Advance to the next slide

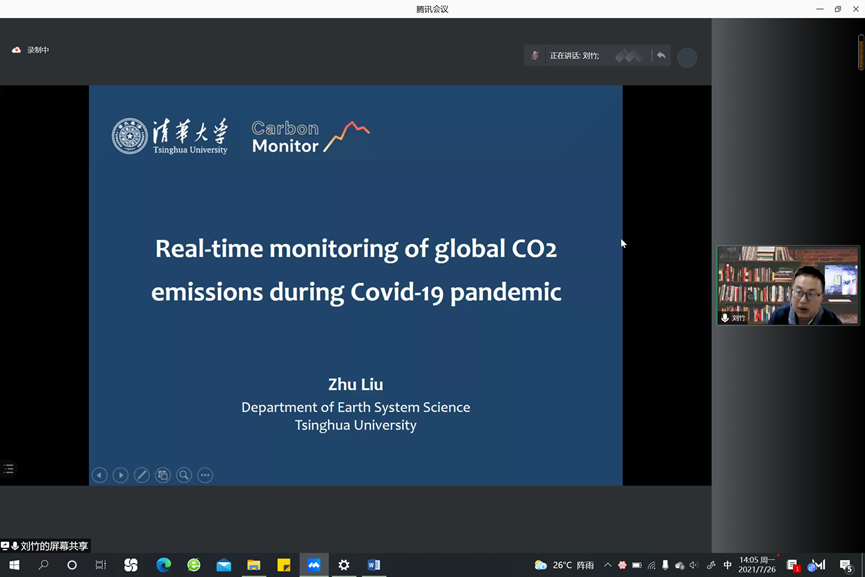pyautogui.click(x=120, y=475)
